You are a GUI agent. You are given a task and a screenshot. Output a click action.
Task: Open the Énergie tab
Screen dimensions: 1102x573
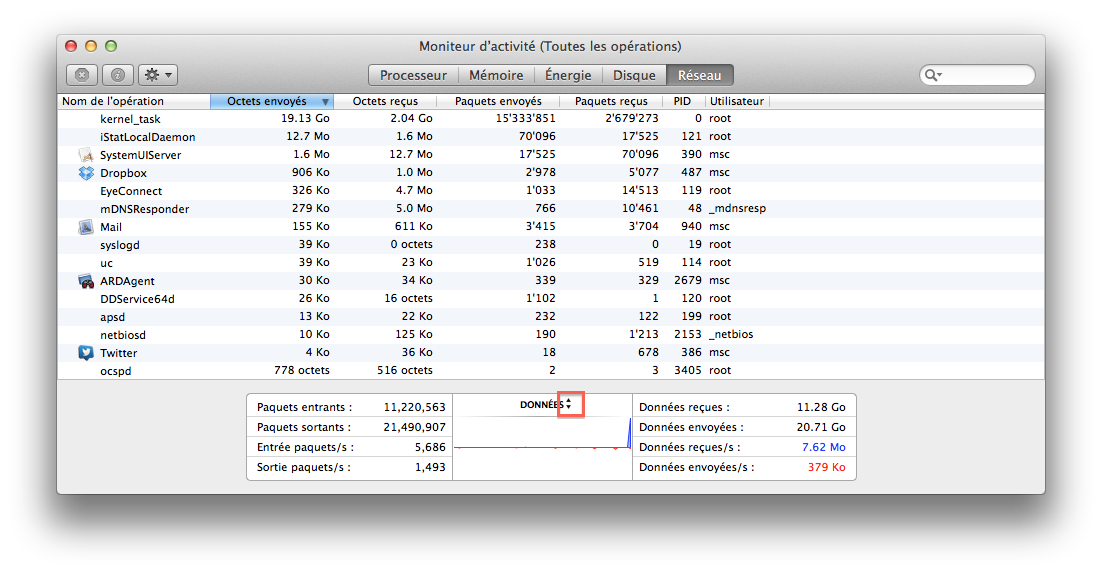[x=568, y=75]
